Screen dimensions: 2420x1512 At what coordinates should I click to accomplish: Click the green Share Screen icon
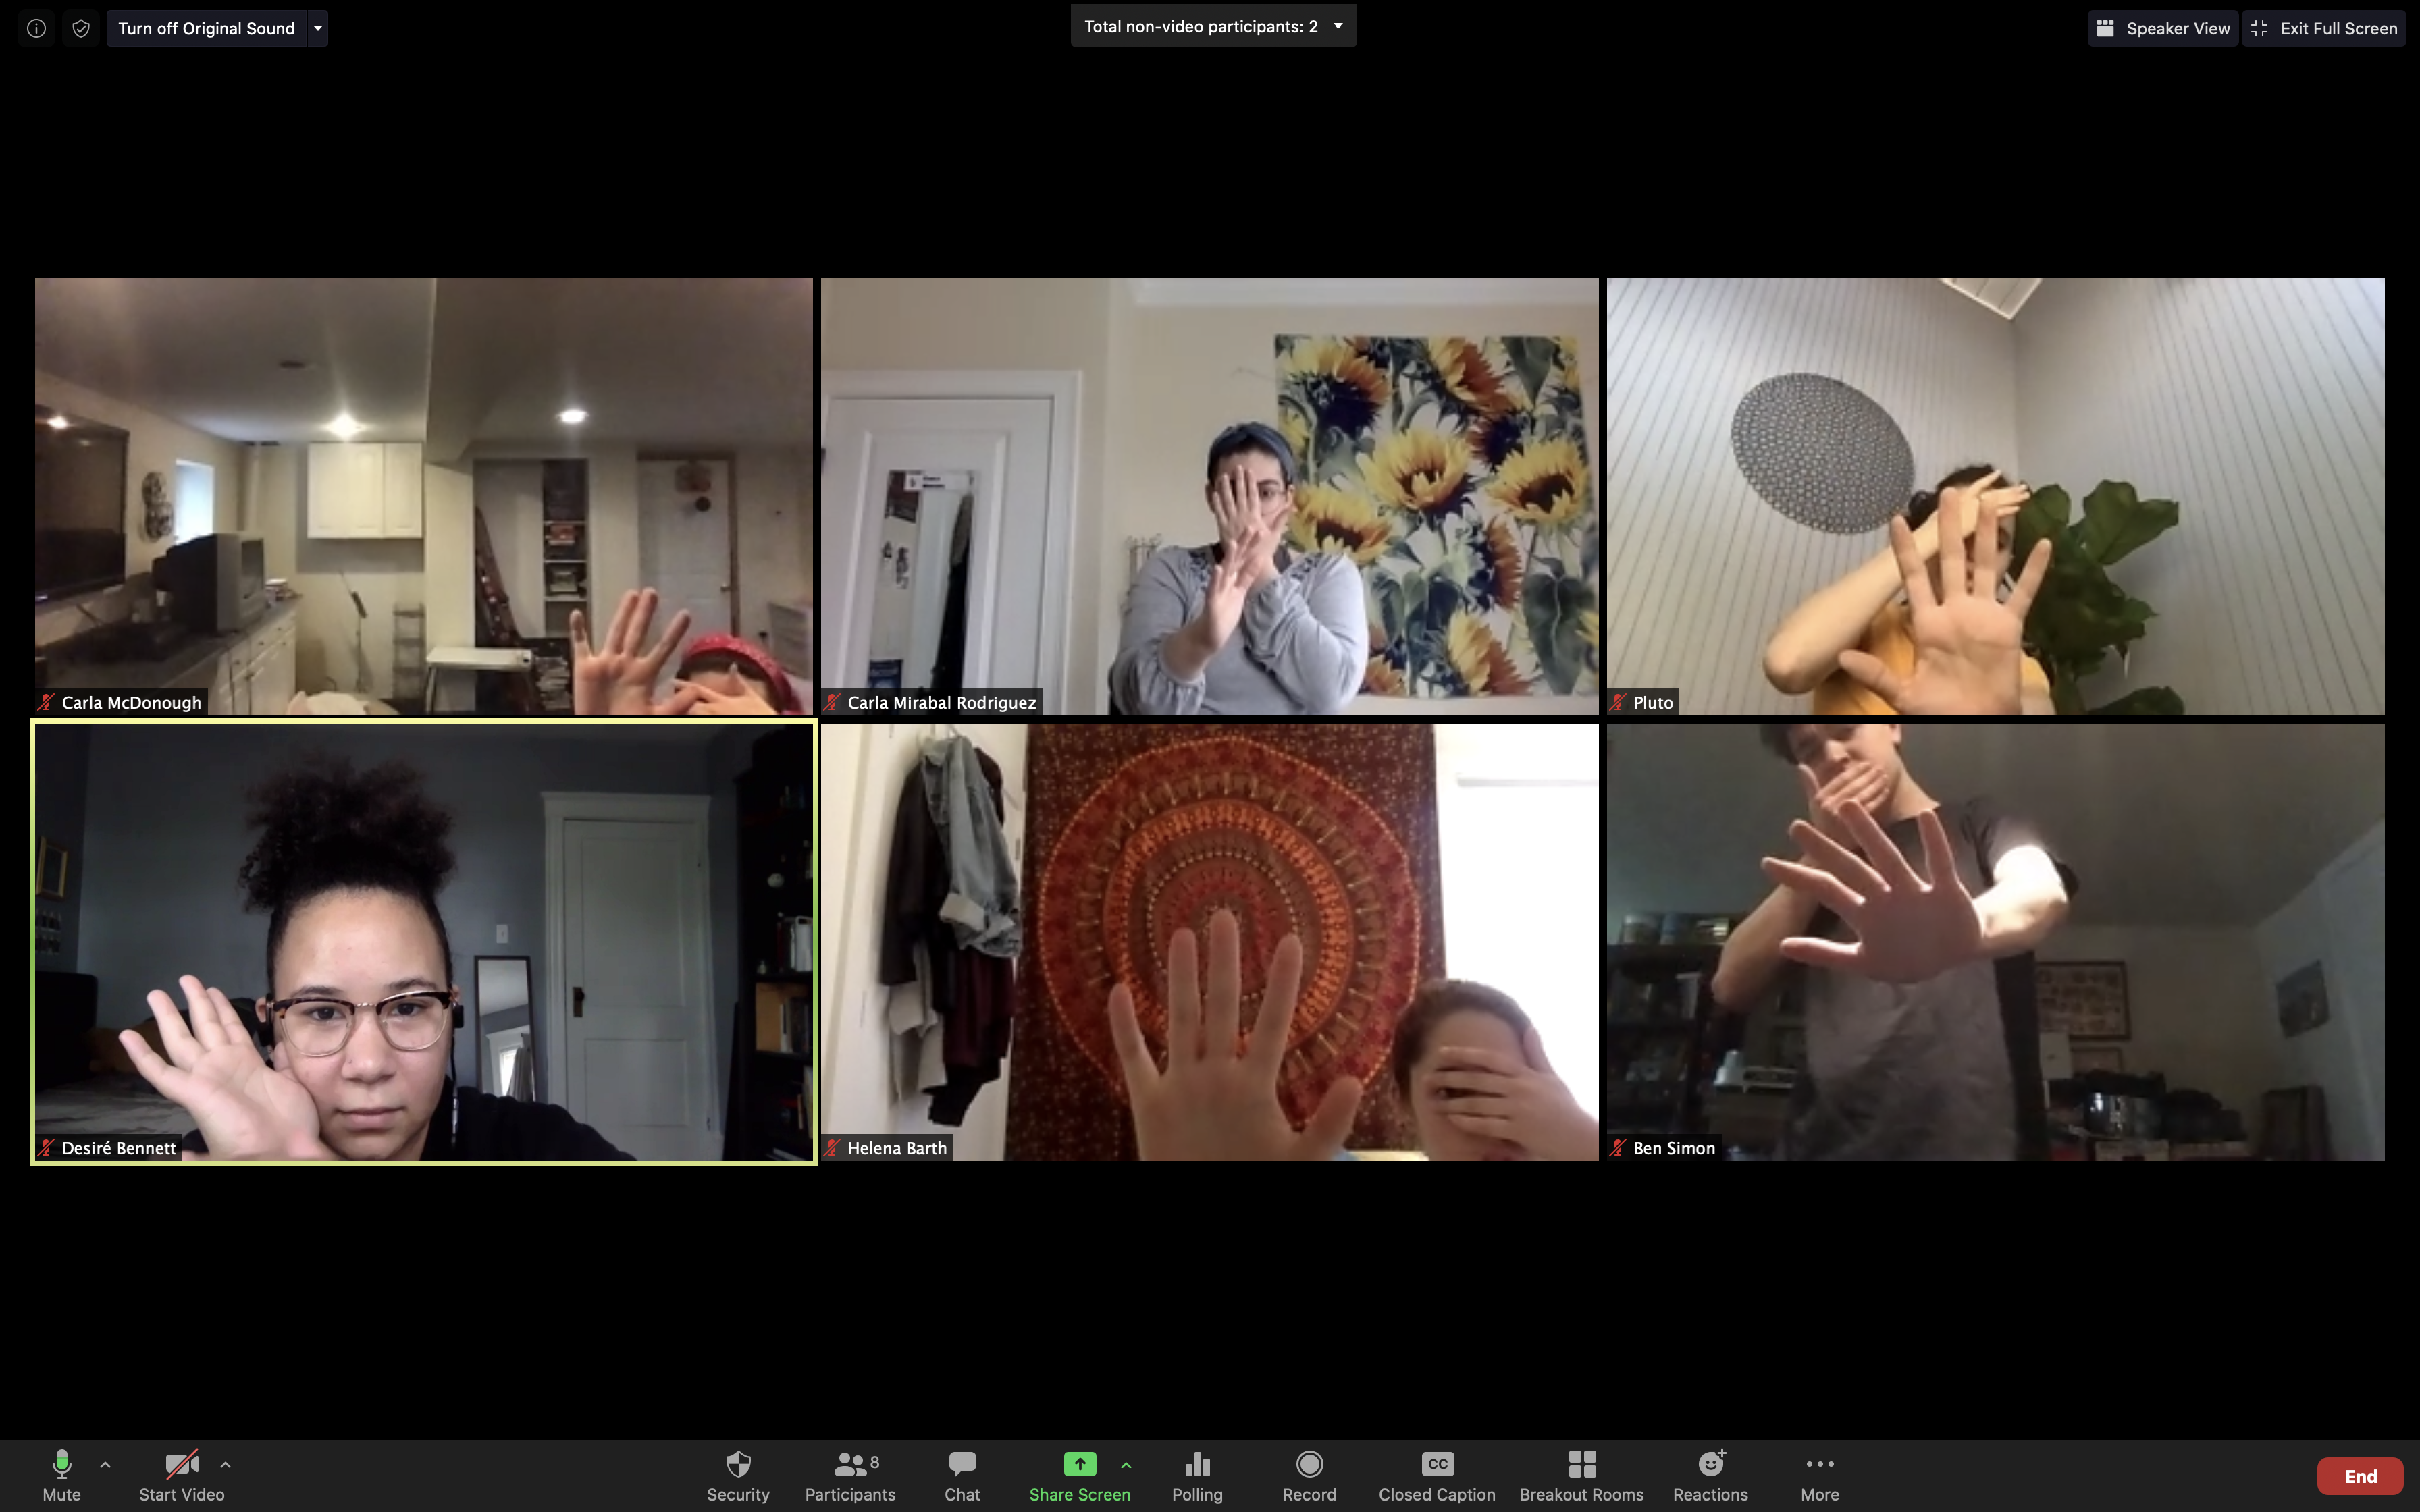tap(1079, 1464)
